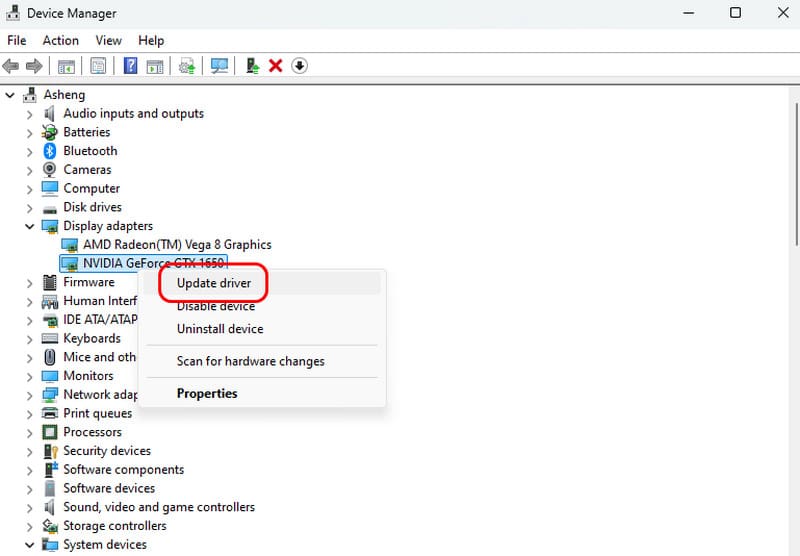Screen dimensions: 800x556
Task: Click the Properties toolbar icon
Action: 98,66
